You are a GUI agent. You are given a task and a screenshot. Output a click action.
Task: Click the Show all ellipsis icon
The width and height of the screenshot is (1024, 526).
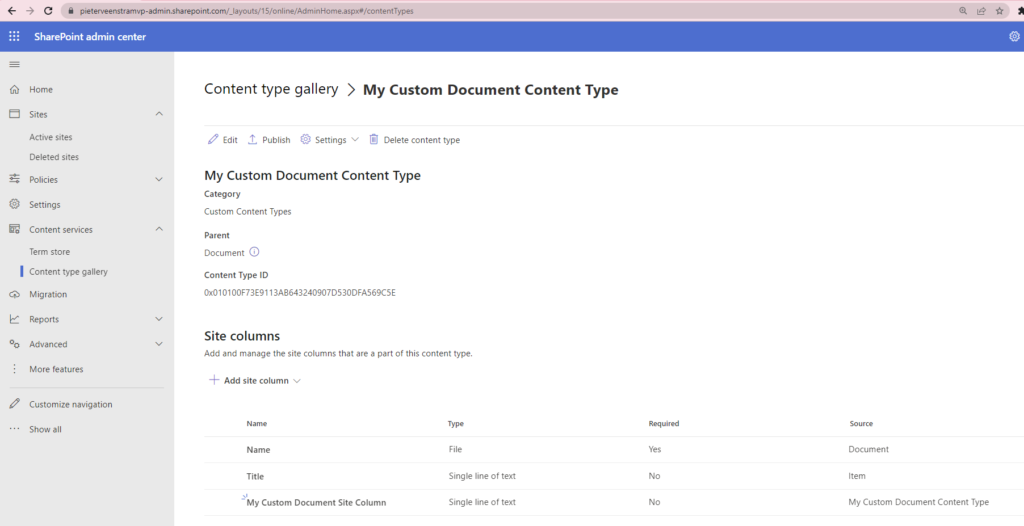tap(14, 429)
